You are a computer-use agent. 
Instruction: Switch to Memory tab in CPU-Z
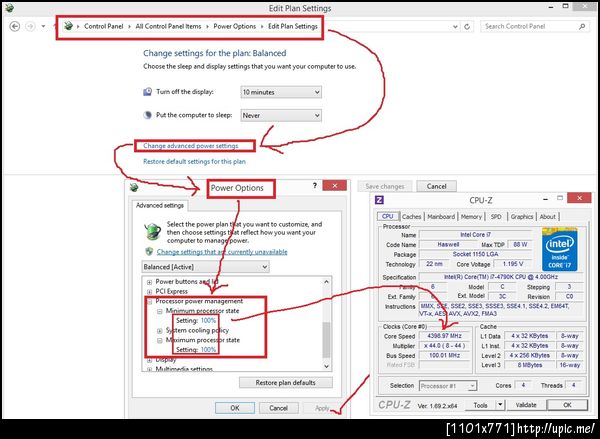click(471, 217)
